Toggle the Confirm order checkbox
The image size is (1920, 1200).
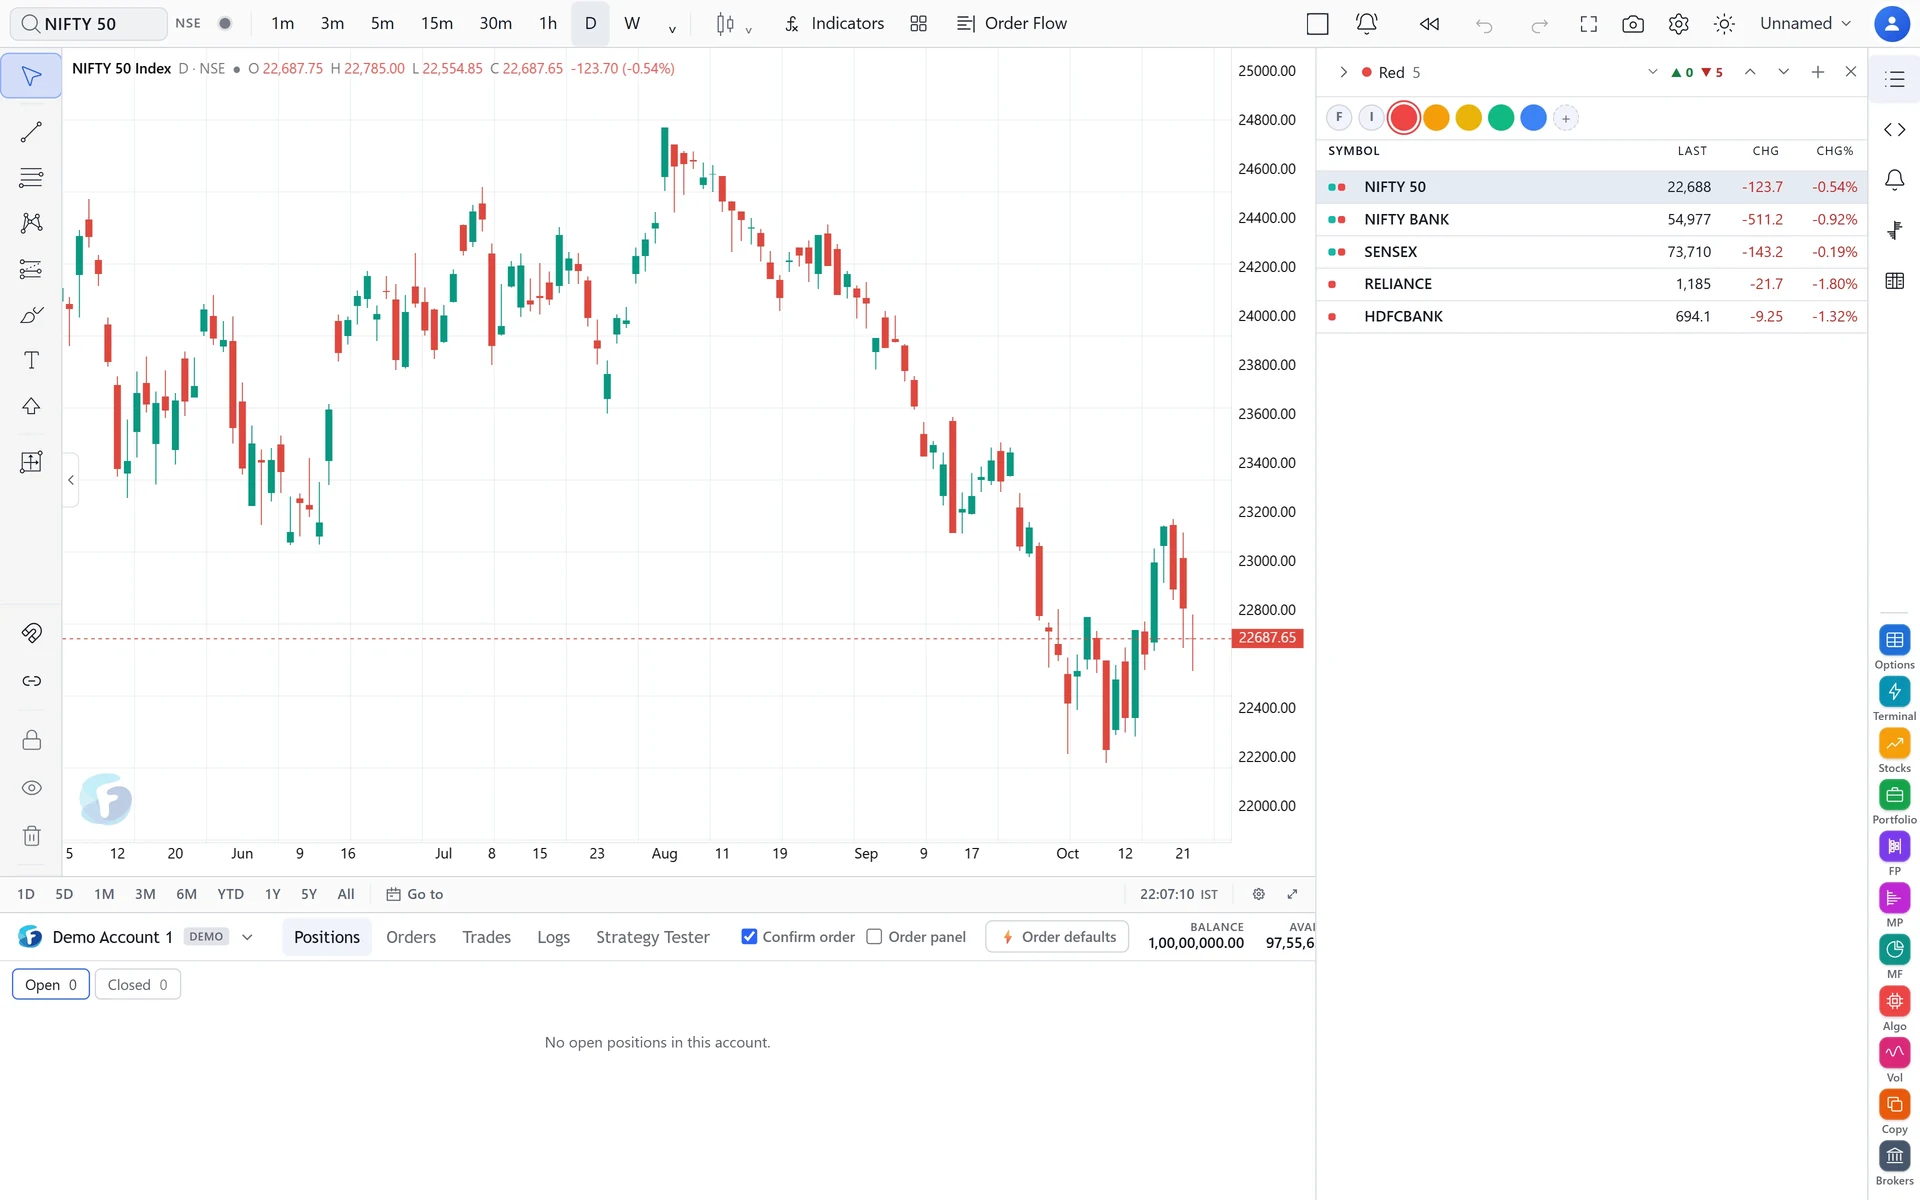pyautogui.click(x=749, y=937)
